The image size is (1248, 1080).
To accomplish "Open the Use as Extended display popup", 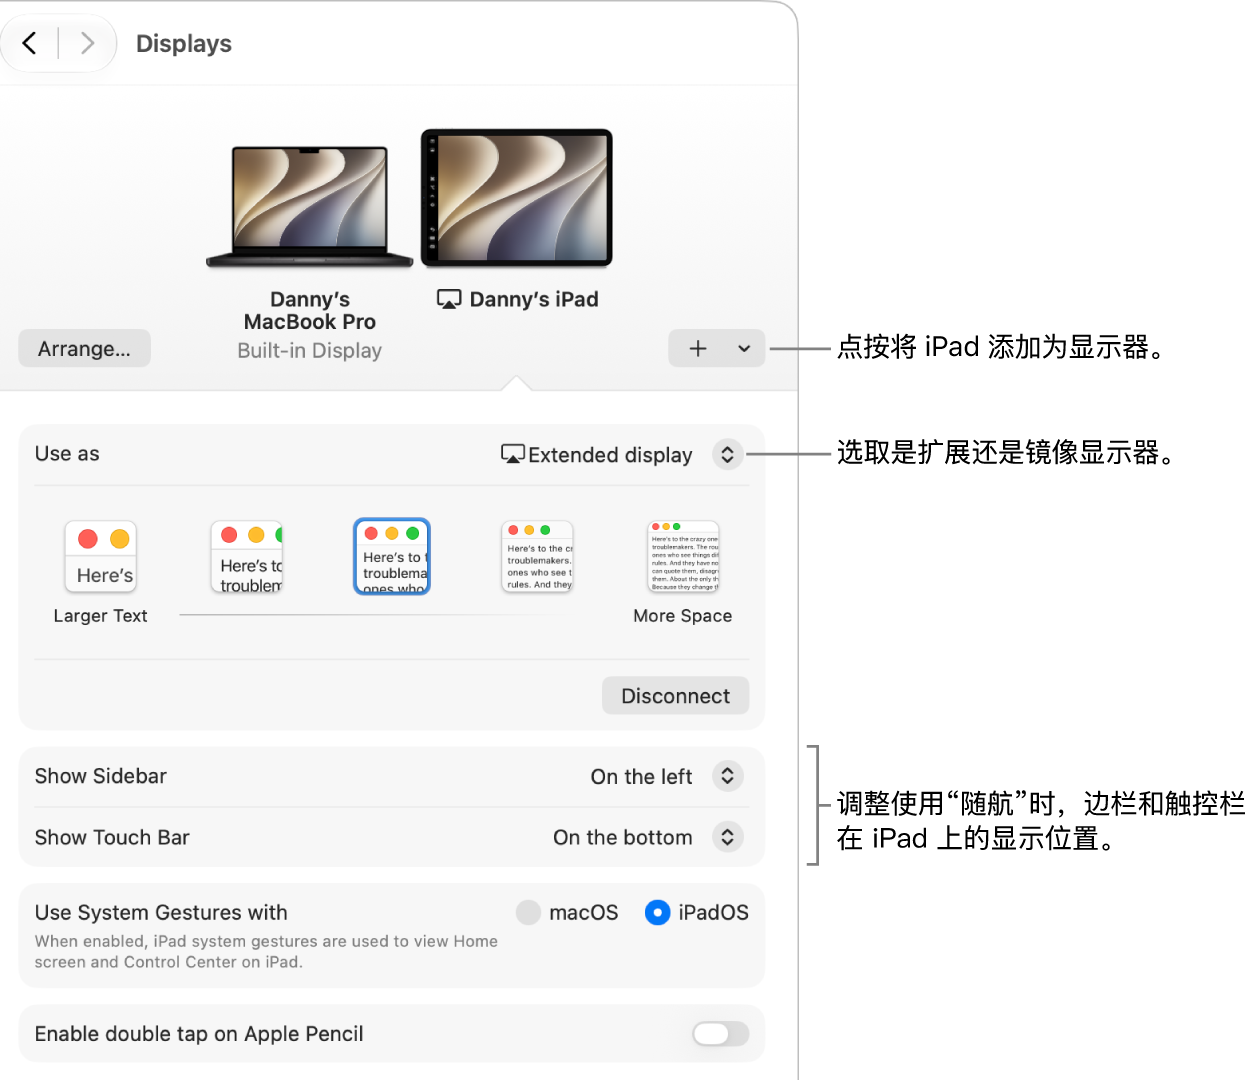I will (727, 454).
